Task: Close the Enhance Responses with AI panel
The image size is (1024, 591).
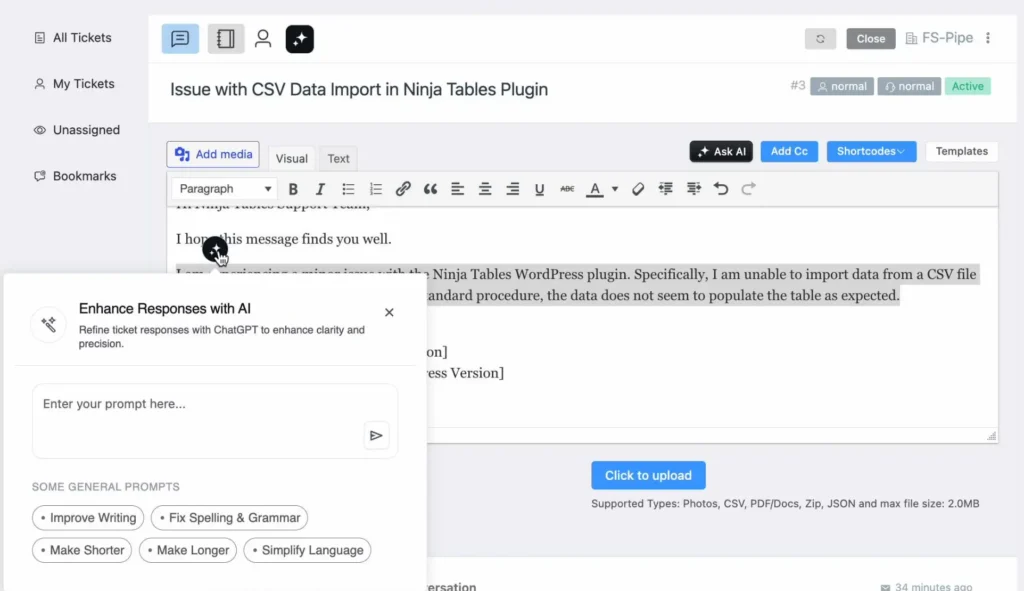Action: point(389,312)
